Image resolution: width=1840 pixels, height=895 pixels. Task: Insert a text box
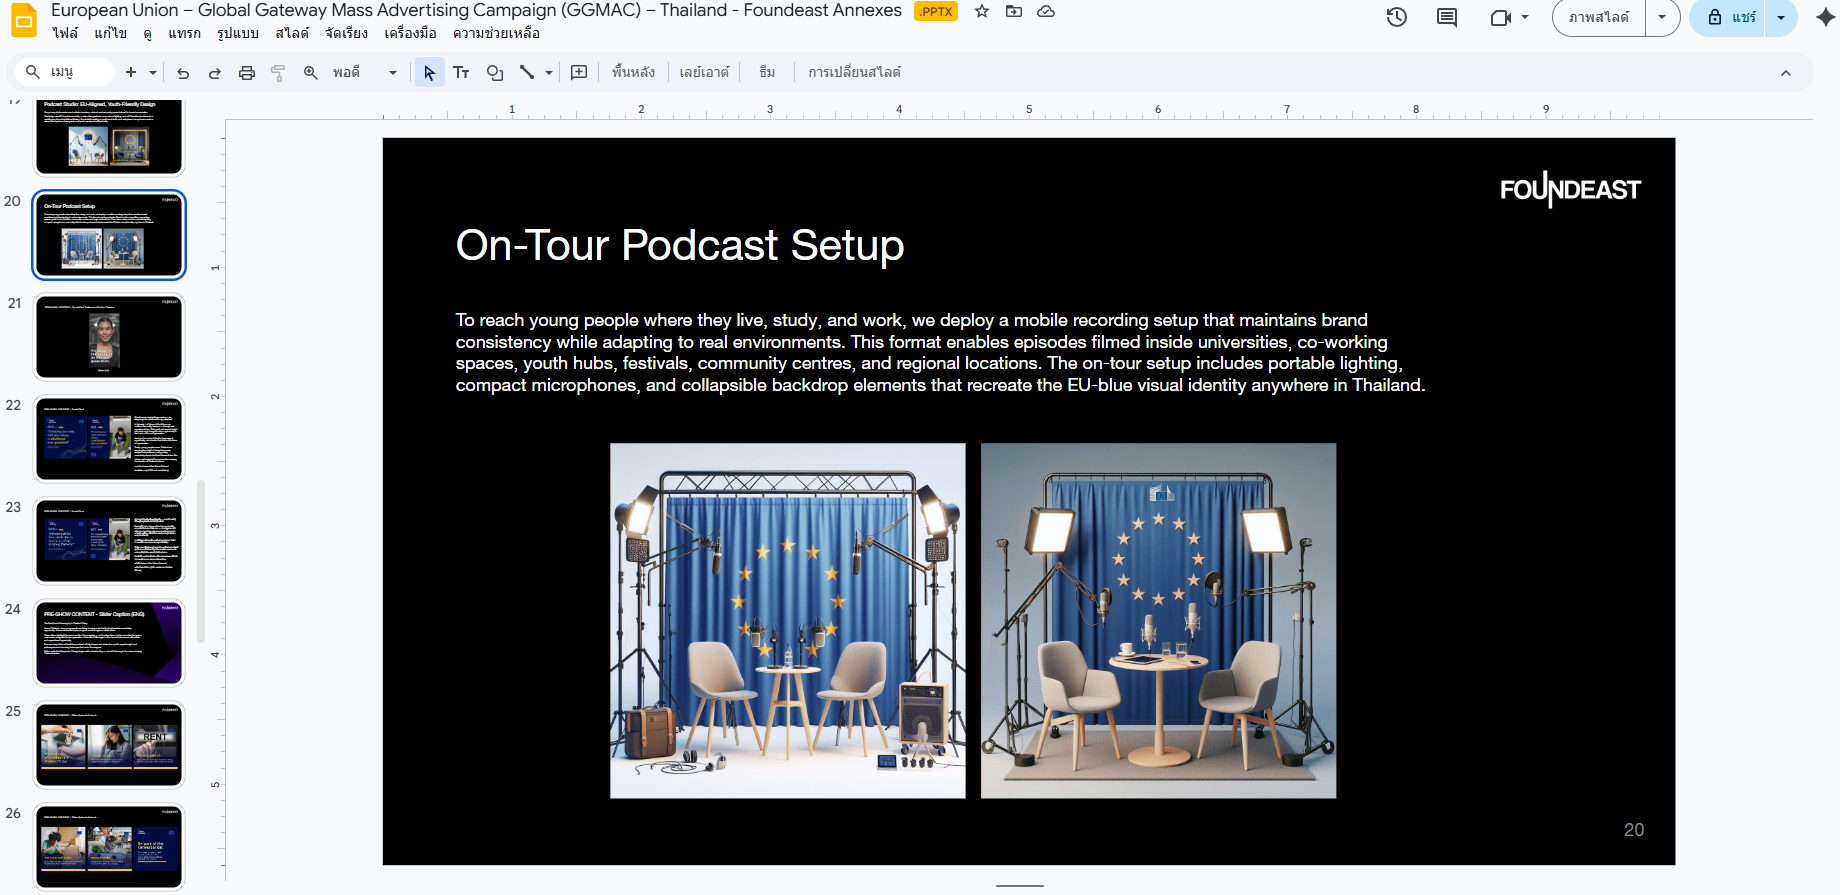[x=461, y=72]
